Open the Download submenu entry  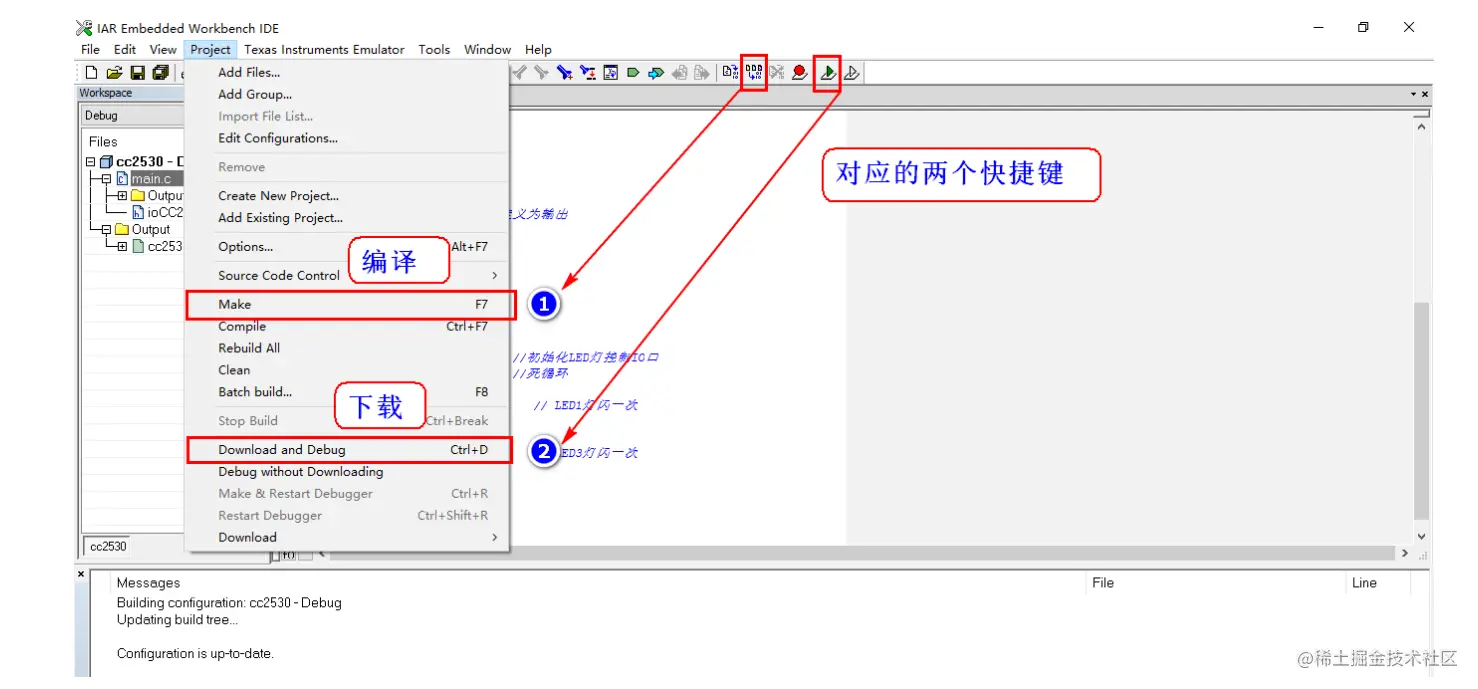point(347,537)
